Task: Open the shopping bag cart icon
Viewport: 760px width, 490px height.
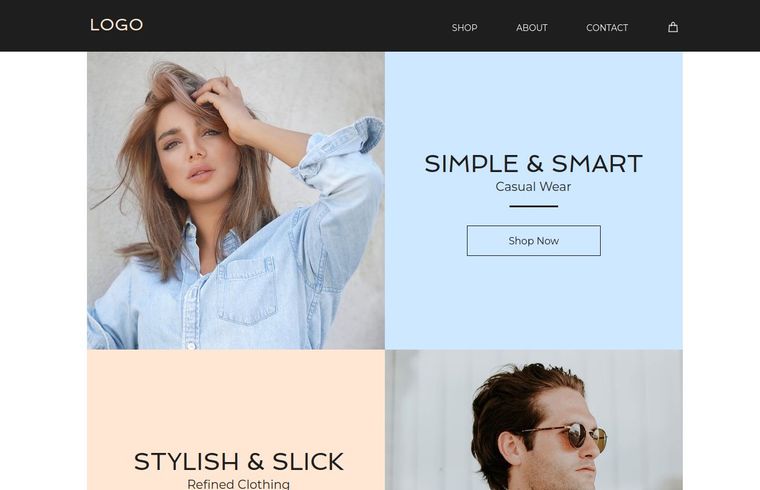Action: [673, 27]
